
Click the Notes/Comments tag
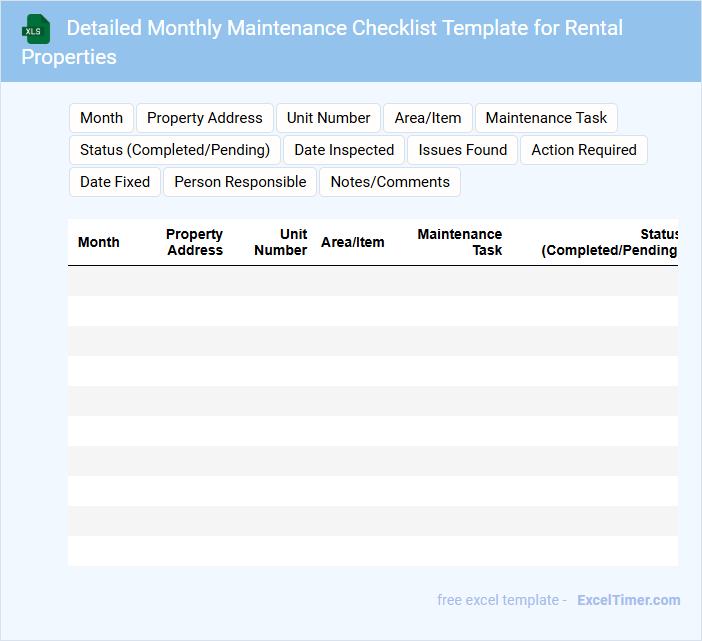(x=390, y=182)
